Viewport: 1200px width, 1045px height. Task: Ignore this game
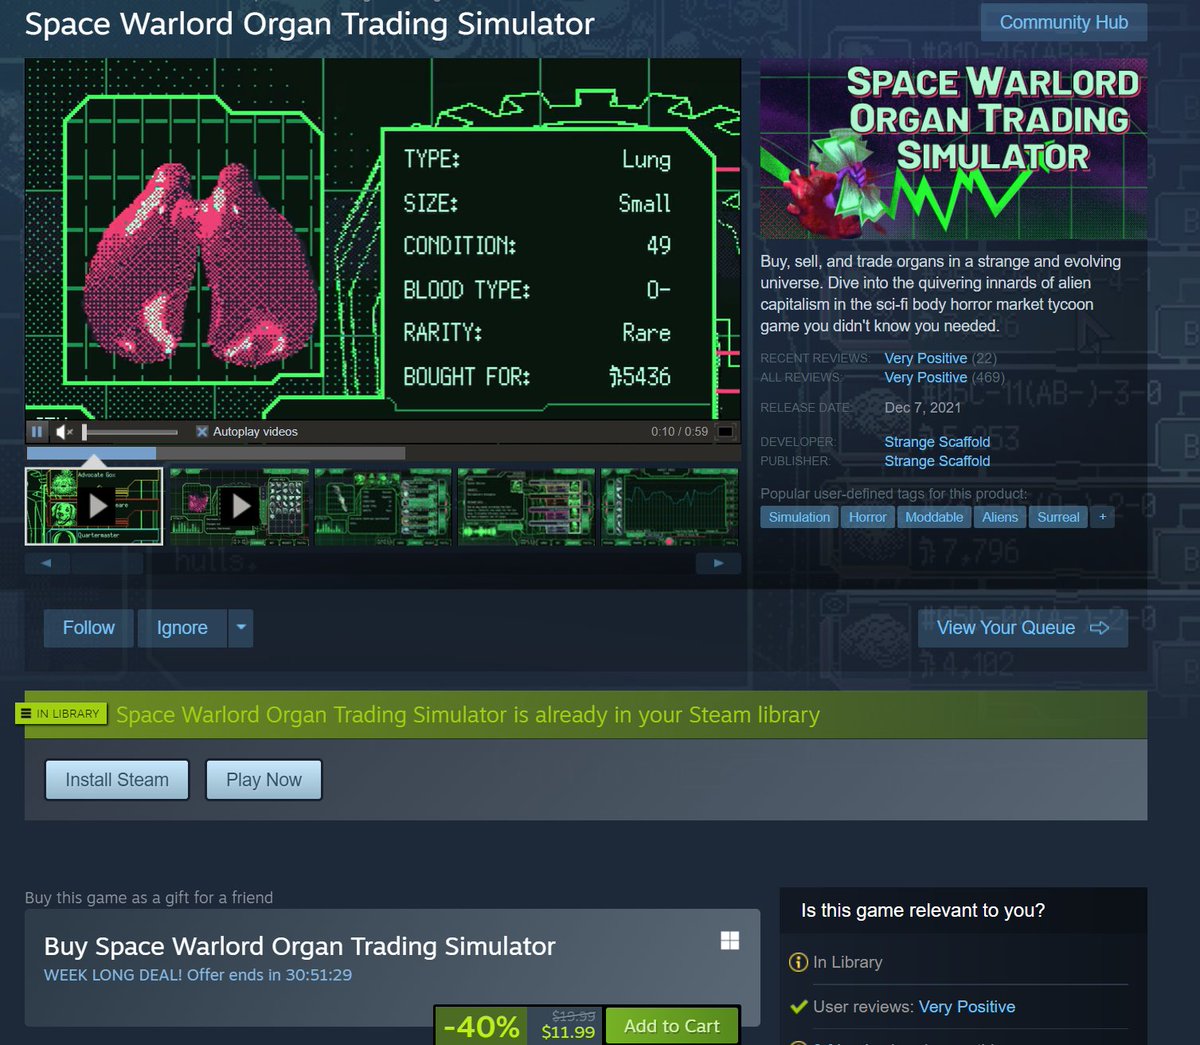(182, 628)
